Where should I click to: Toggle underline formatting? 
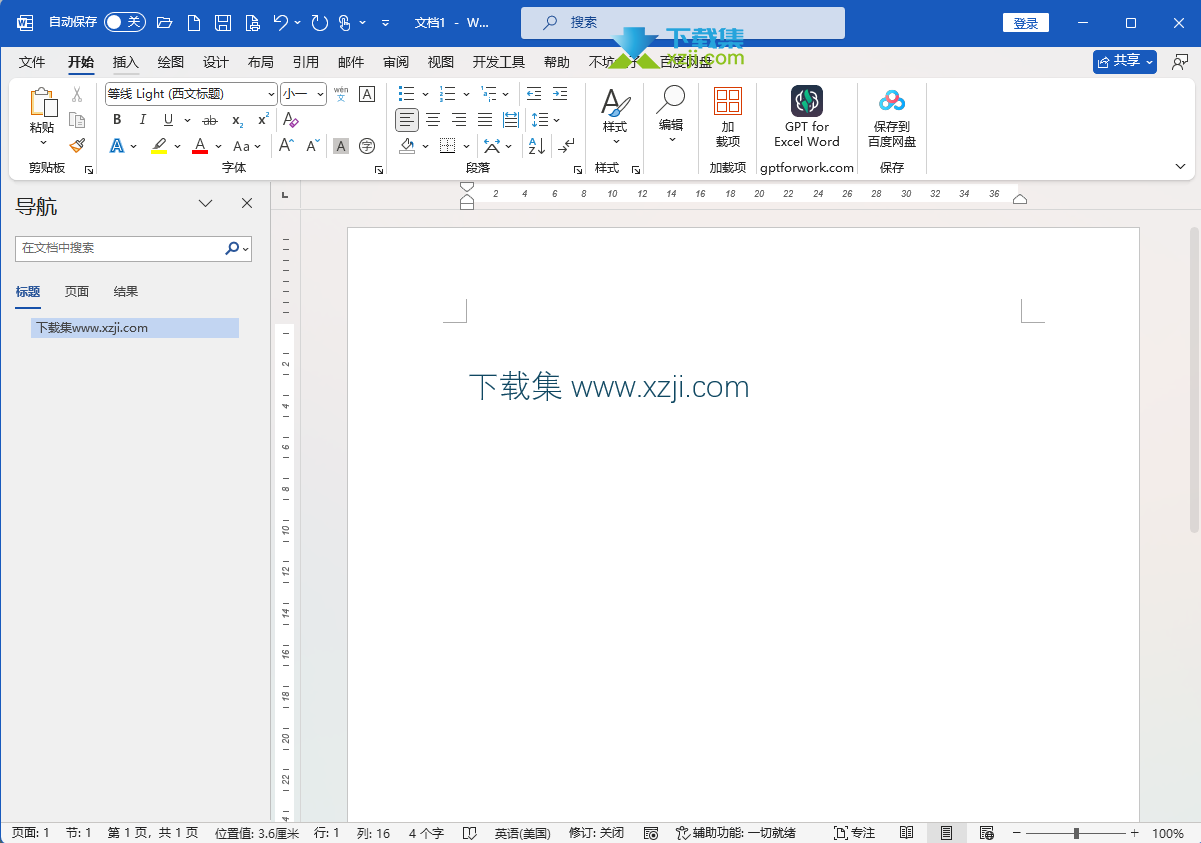click(x=168, y=120)
